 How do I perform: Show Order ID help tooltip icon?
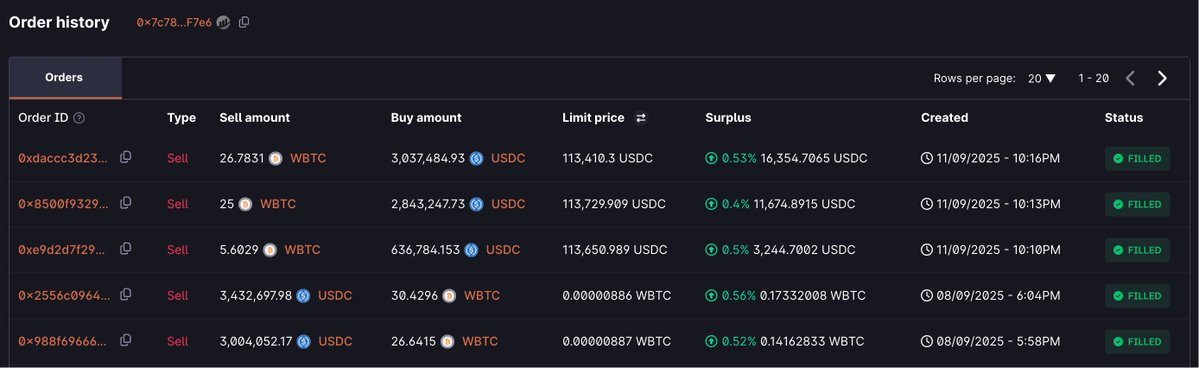pyautogui.click(x=79, y=118)
